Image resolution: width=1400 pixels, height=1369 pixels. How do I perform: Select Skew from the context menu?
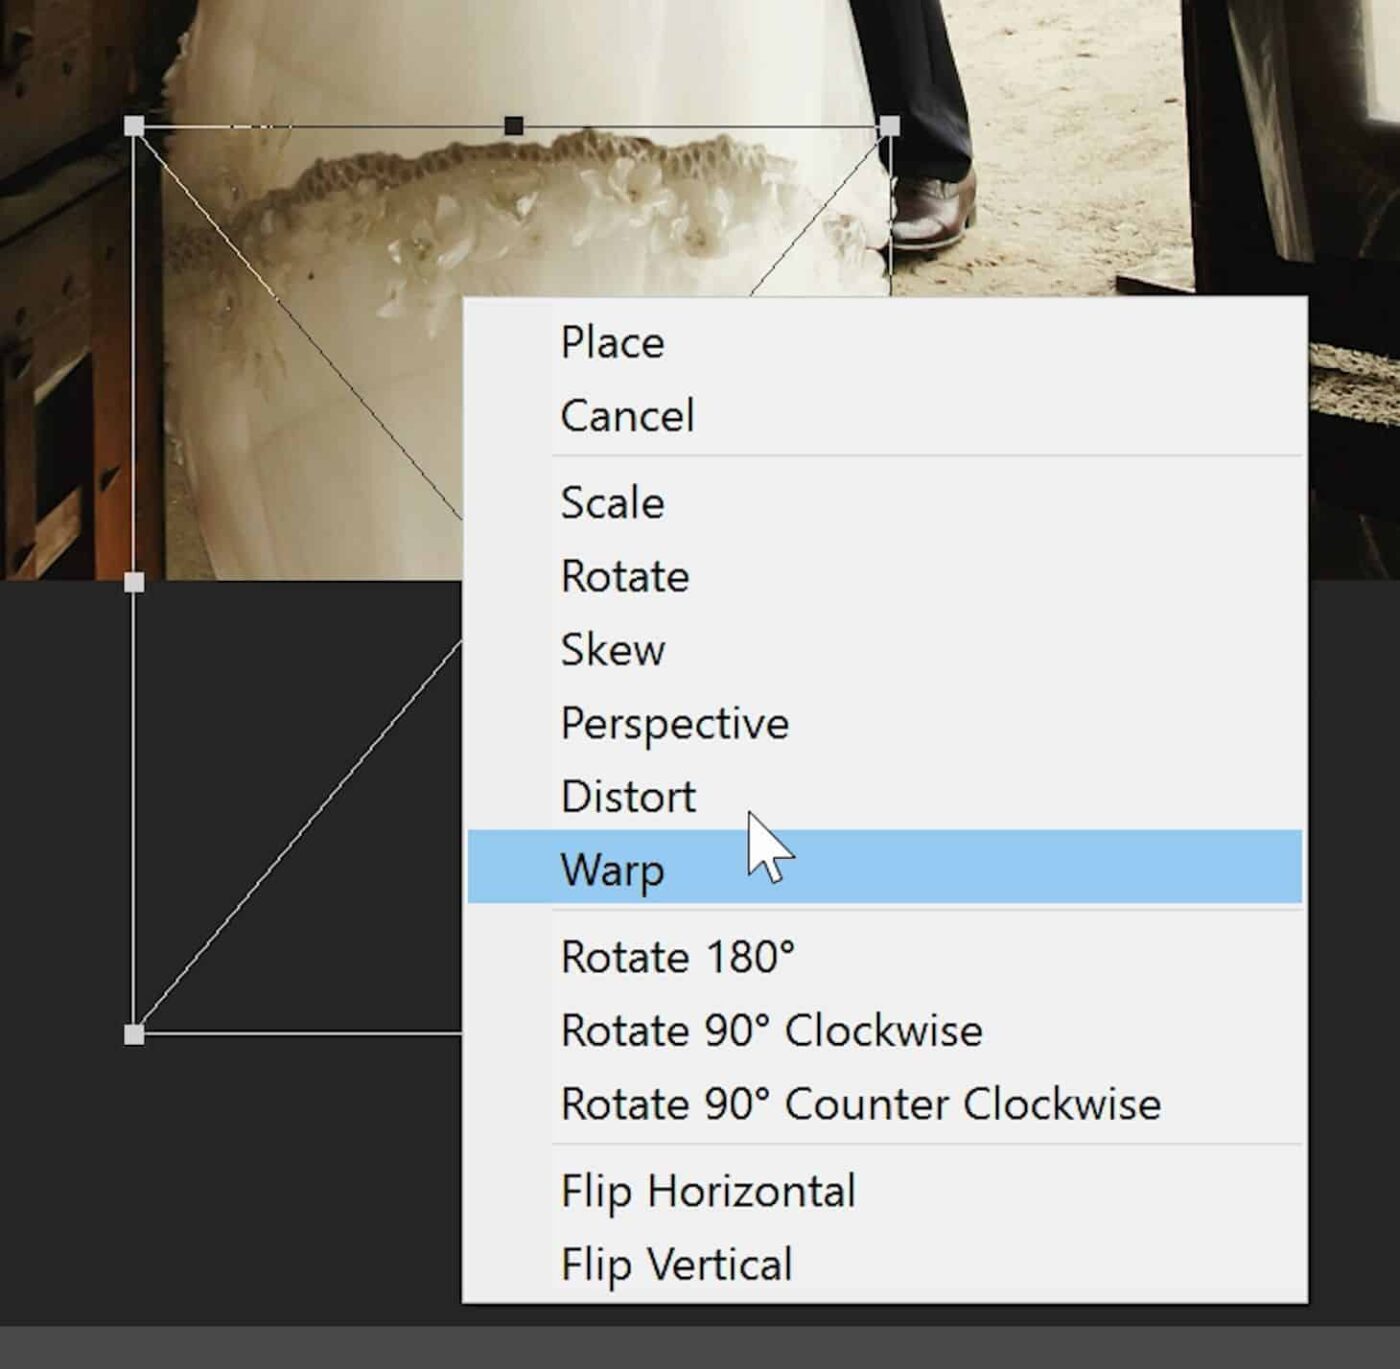pos(612,649)
